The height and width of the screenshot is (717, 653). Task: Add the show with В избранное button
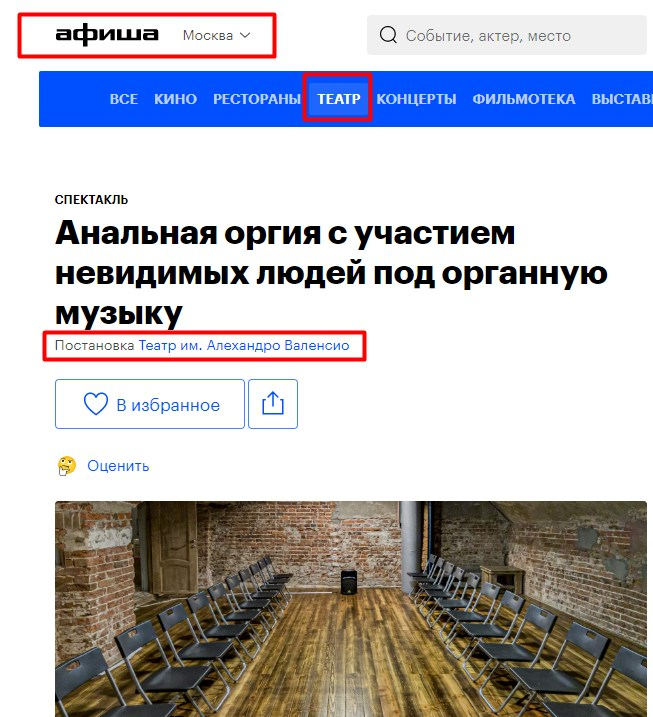(x=150, y=404)
